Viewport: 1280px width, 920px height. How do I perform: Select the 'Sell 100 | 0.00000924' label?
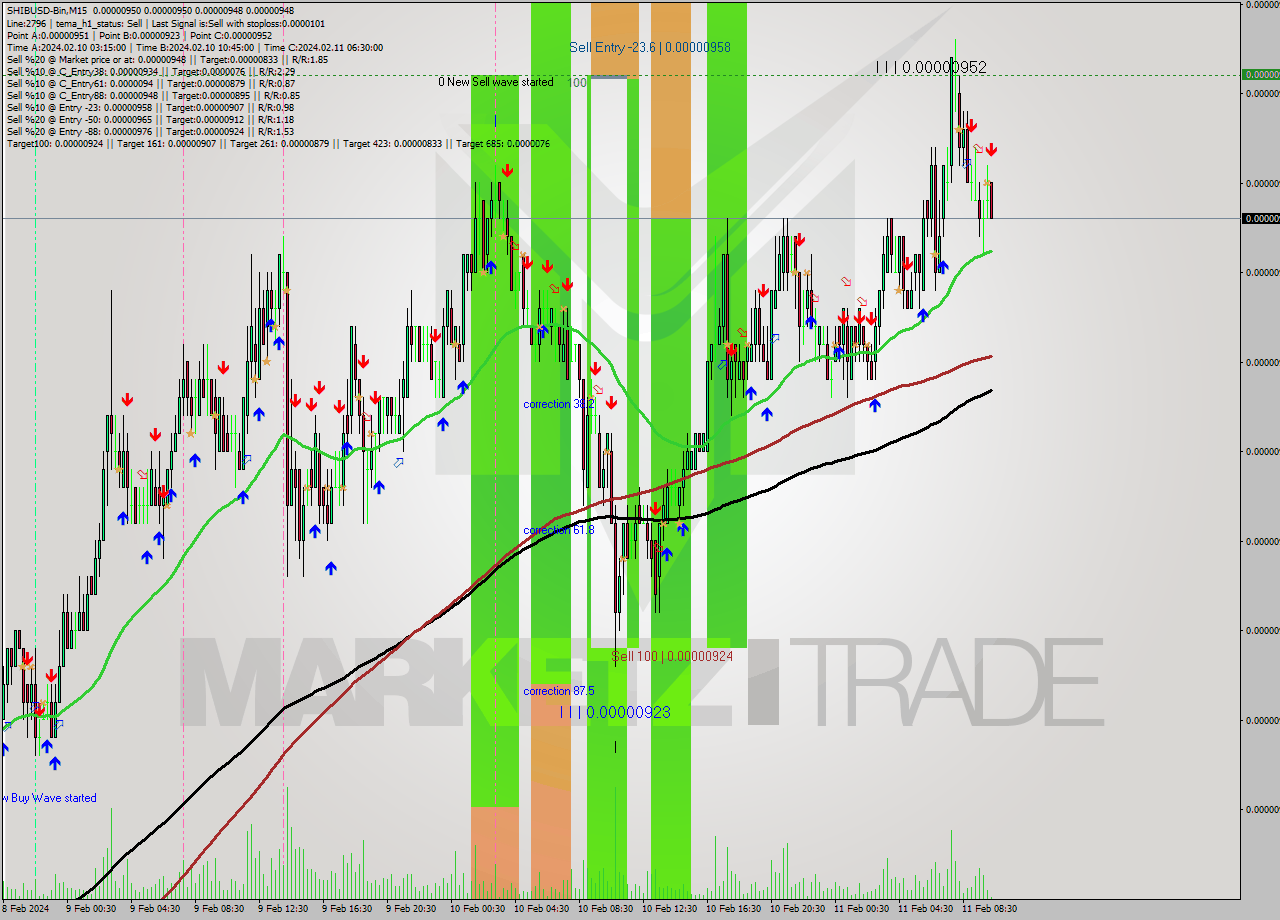coord(672,656)
